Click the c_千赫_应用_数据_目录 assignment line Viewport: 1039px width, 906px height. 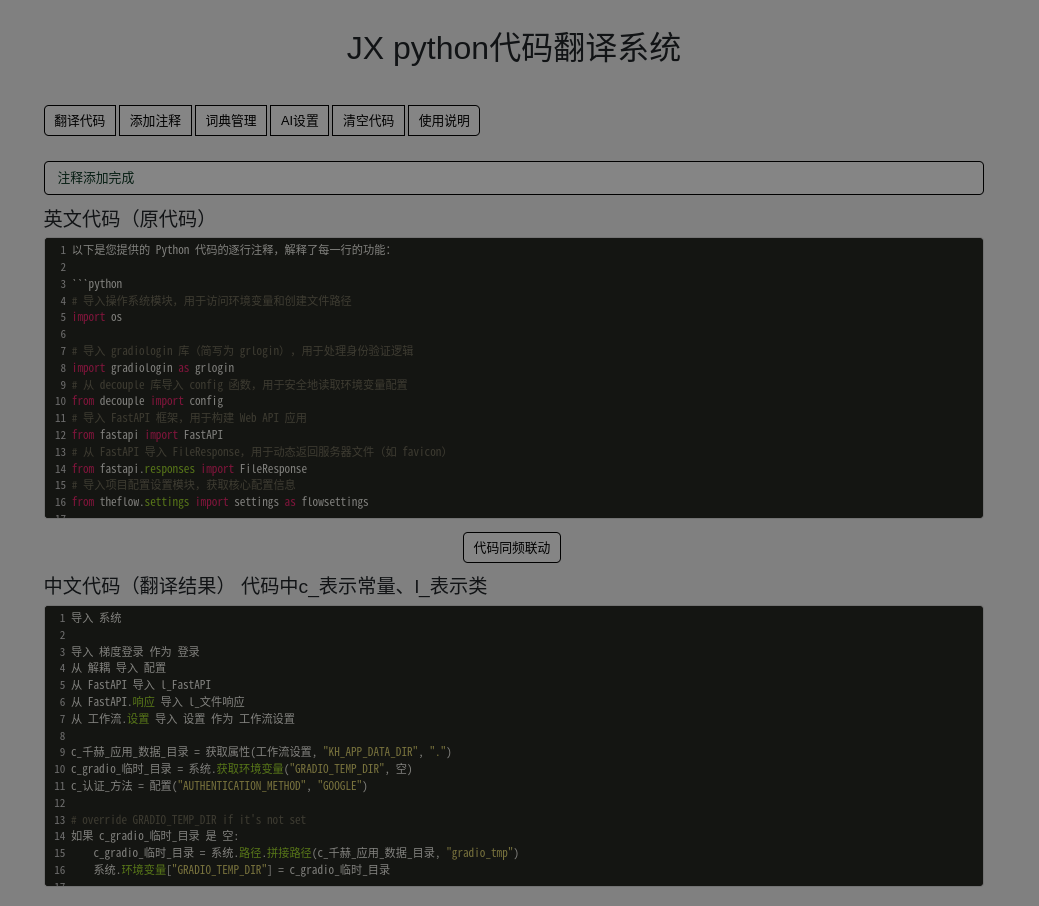pyautogui.click(x=260, y=753)
